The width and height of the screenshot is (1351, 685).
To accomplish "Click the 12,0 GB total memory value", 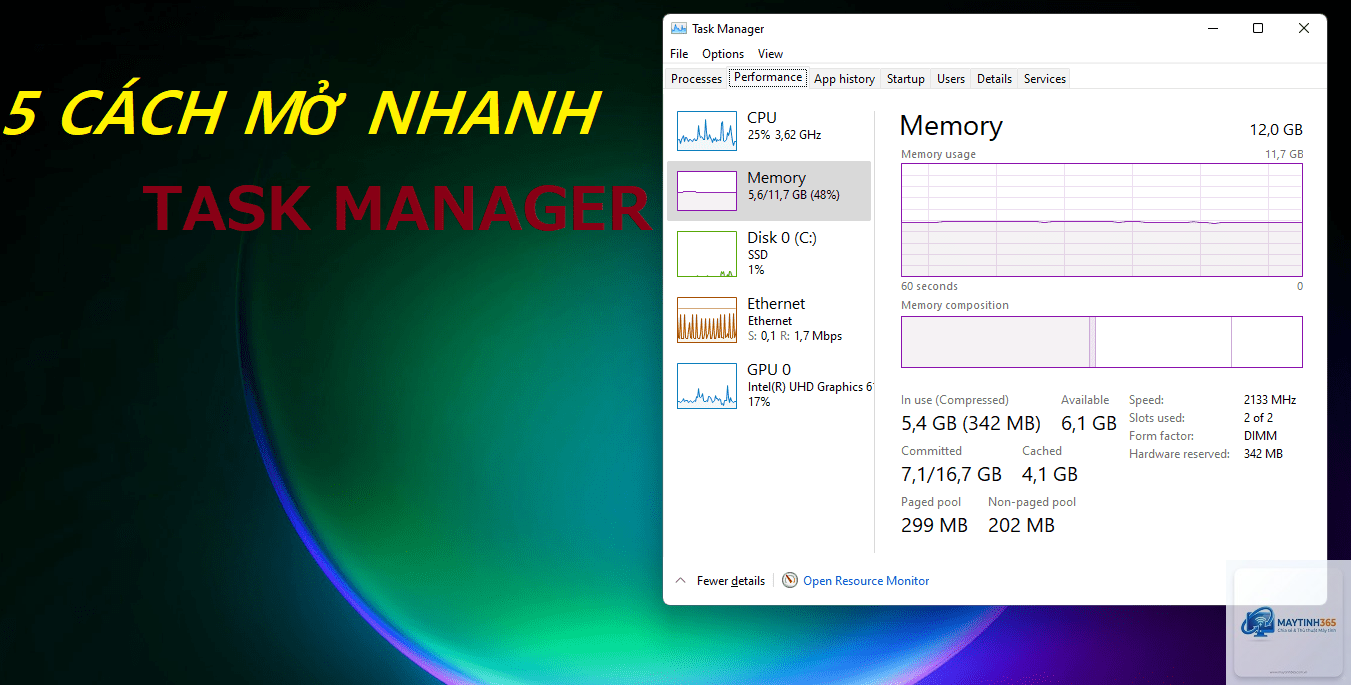I will [1276, 130].
